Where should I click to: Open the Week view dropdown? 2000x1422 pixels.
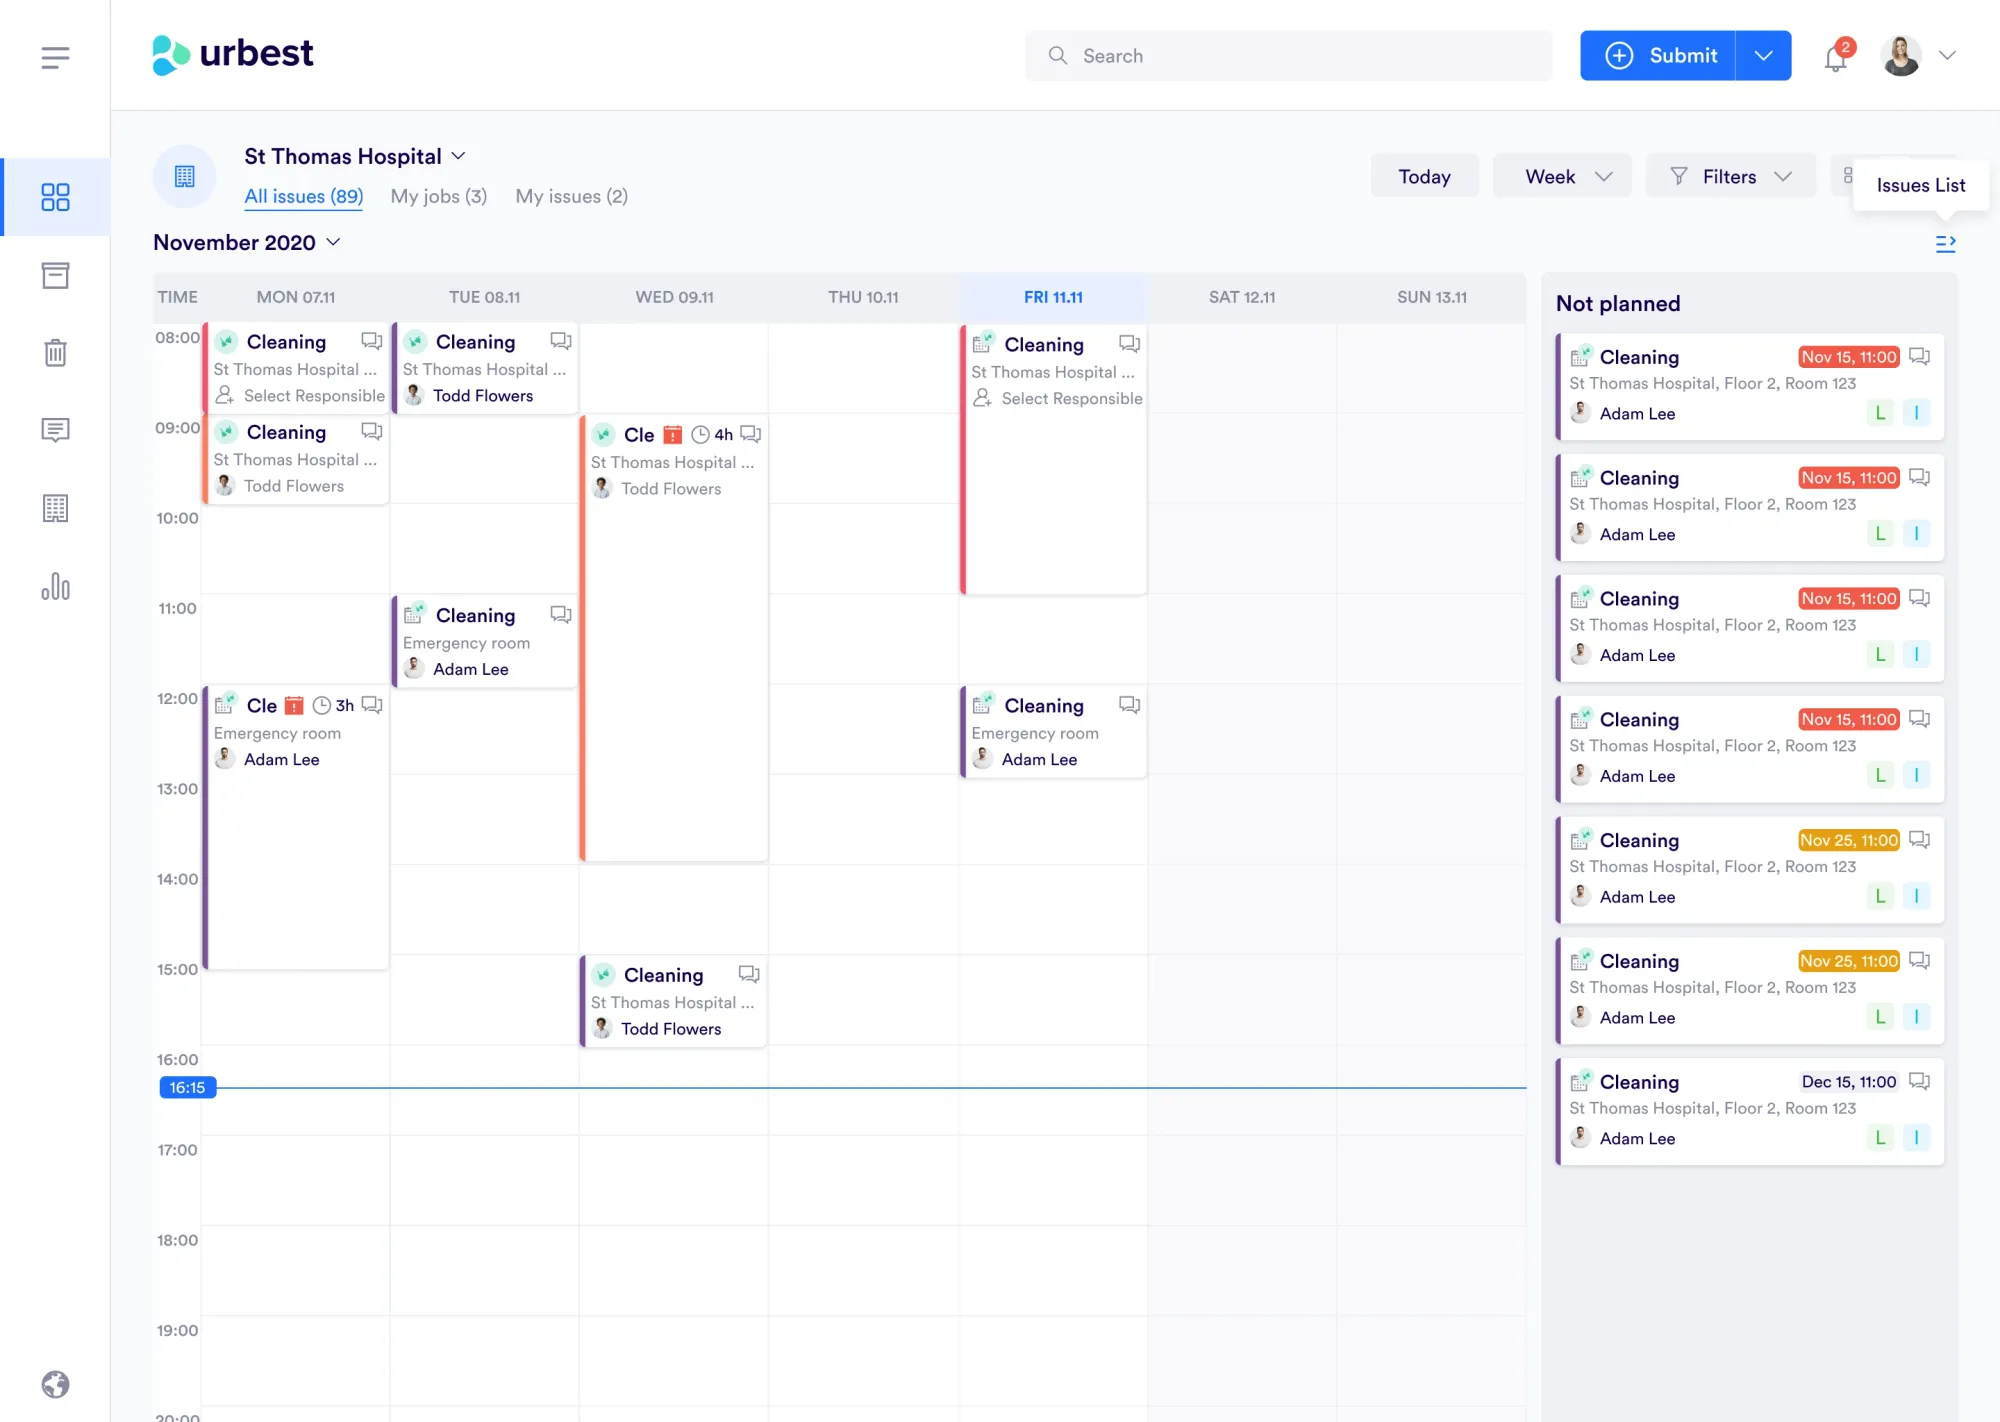tap(1562, 176)
